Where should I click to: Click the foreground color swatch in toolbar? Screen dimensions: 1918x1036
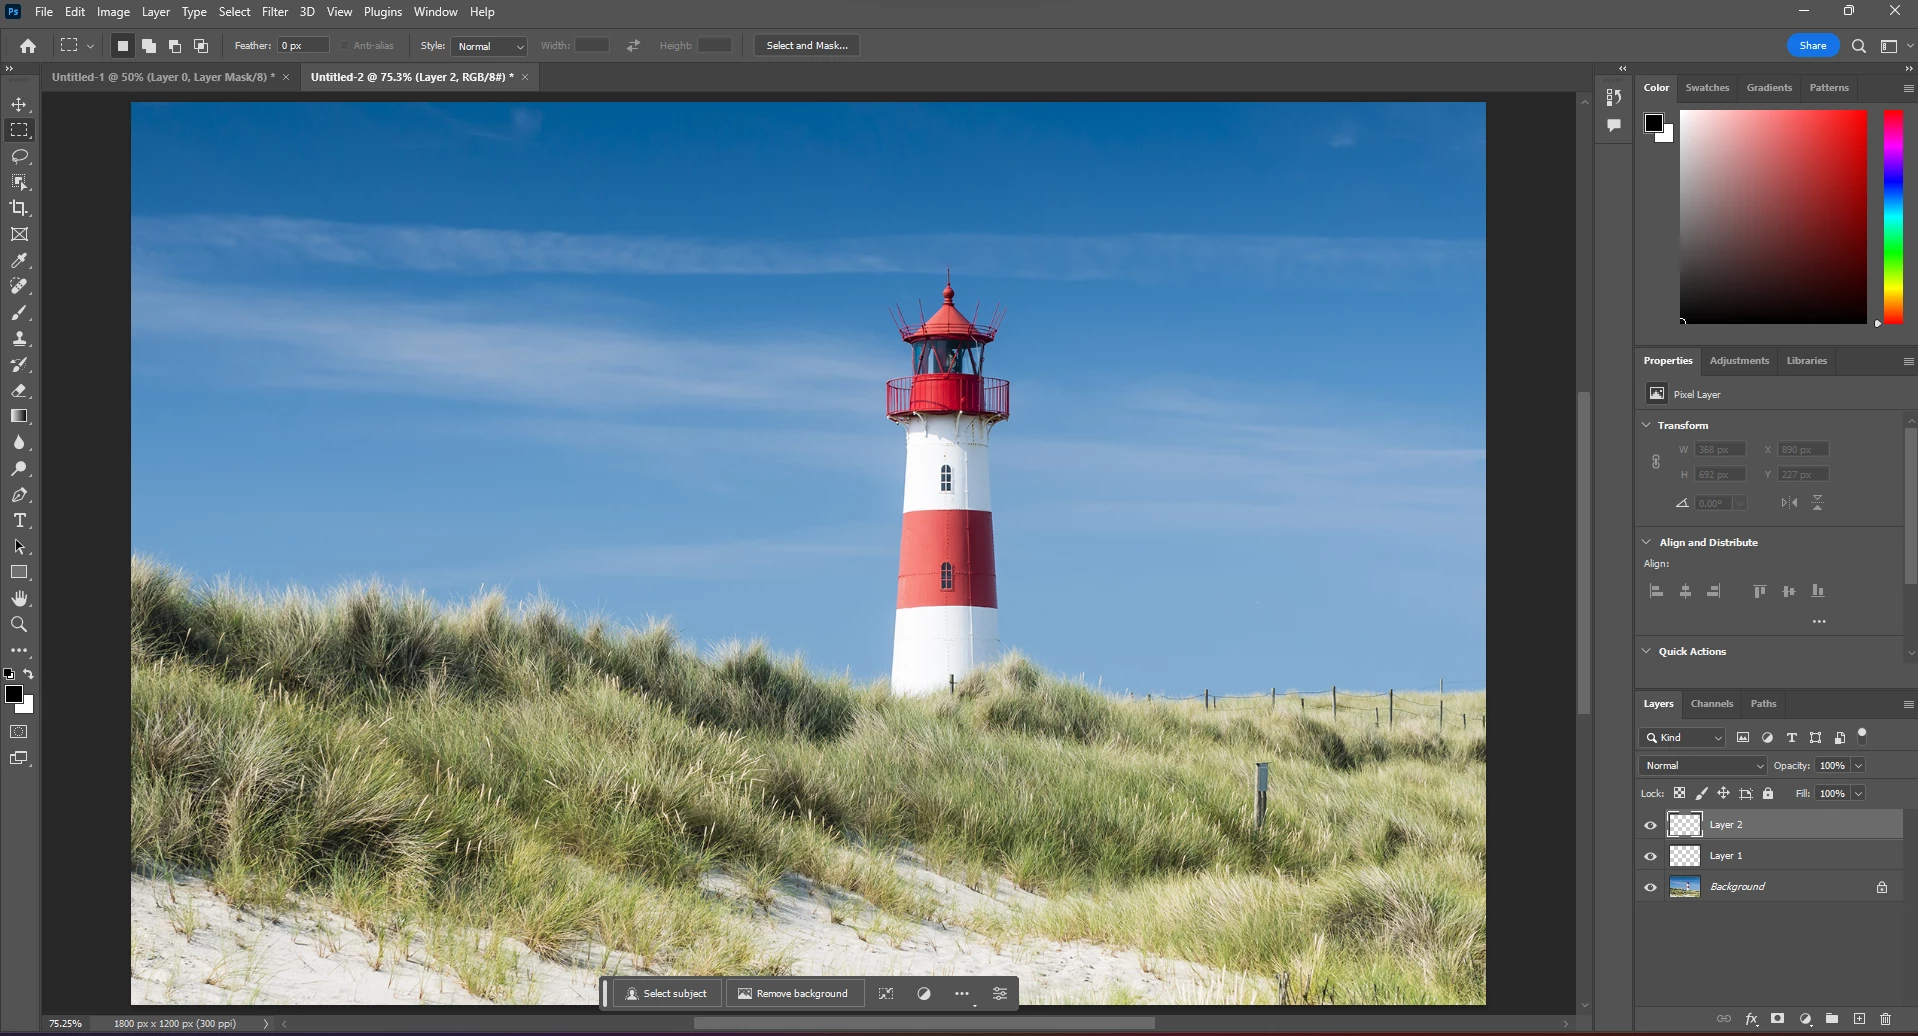click(14, 694)
